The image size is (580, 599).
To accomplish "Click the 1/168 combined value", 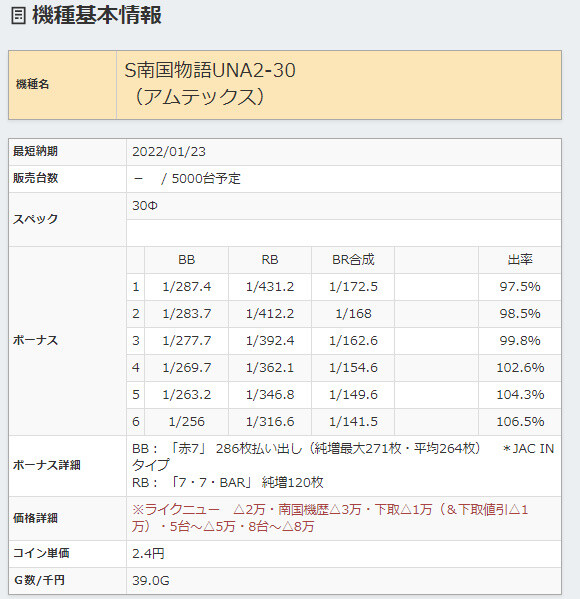I will 353,314.
